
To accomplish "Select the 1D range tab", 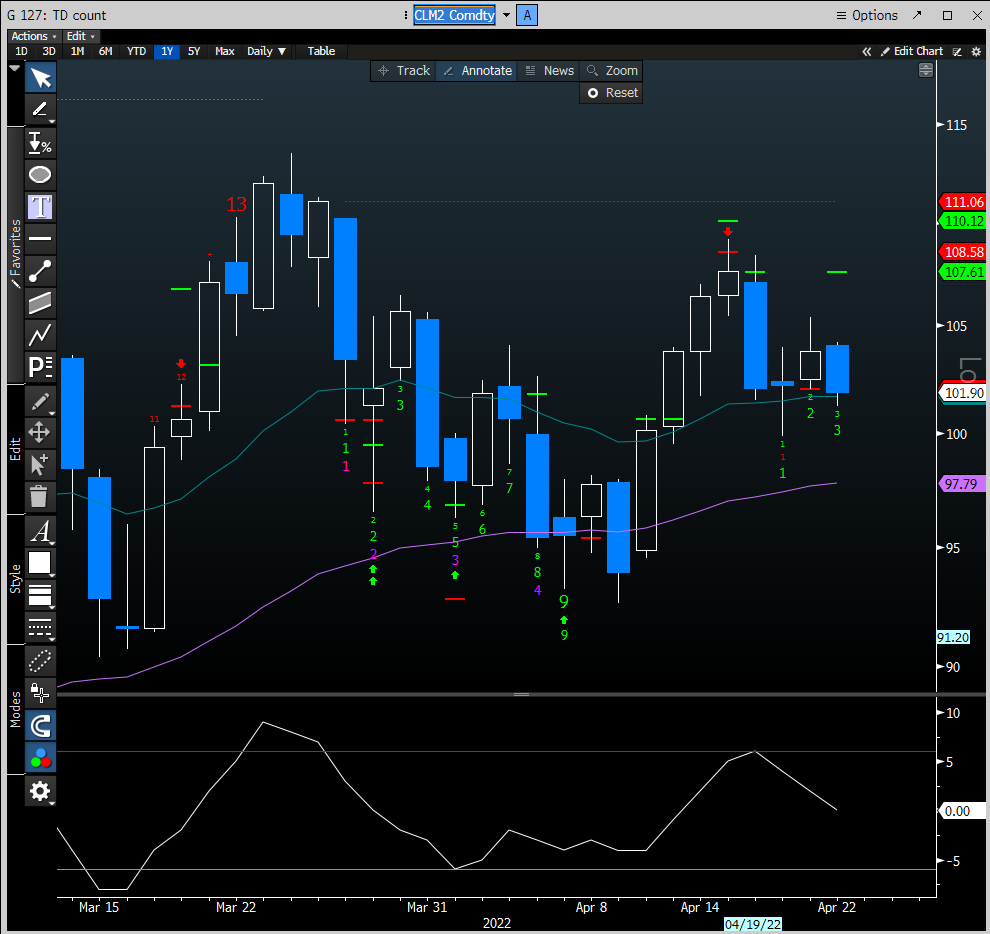I will 21,51.
